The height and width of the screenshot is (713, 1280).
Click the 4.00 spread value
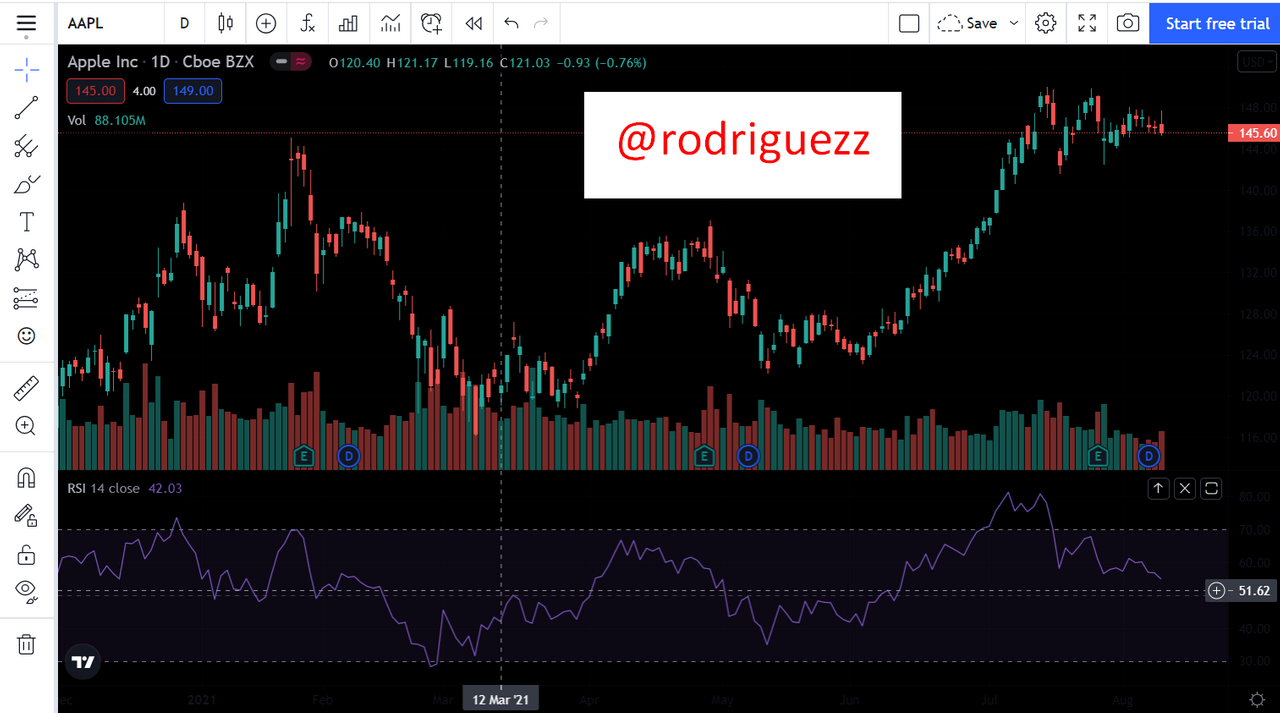[144, 91]
